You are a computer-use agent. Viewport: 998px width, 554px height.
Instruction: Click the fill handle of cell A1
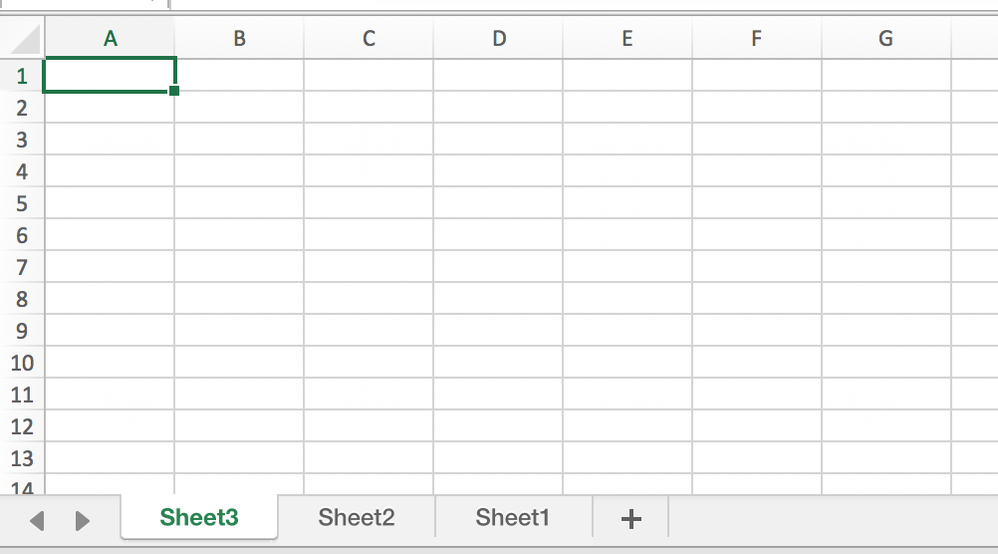pos(174,91)
